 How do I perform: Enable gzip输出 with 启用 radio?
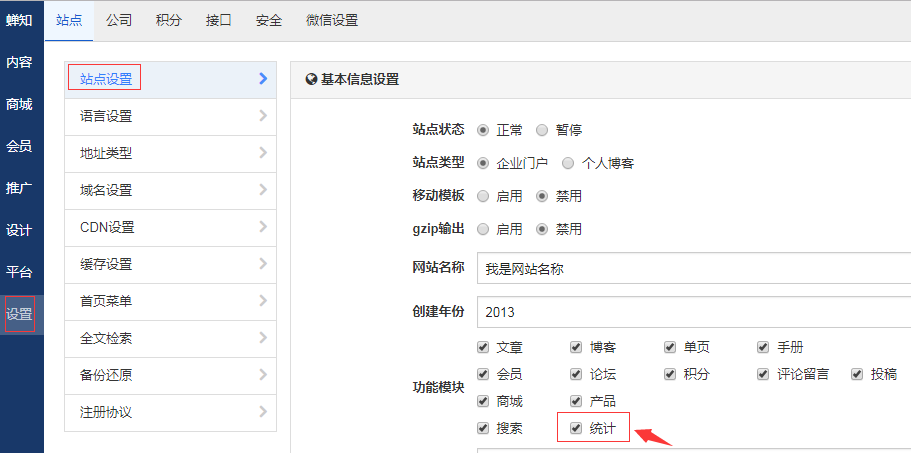point(483,229)
